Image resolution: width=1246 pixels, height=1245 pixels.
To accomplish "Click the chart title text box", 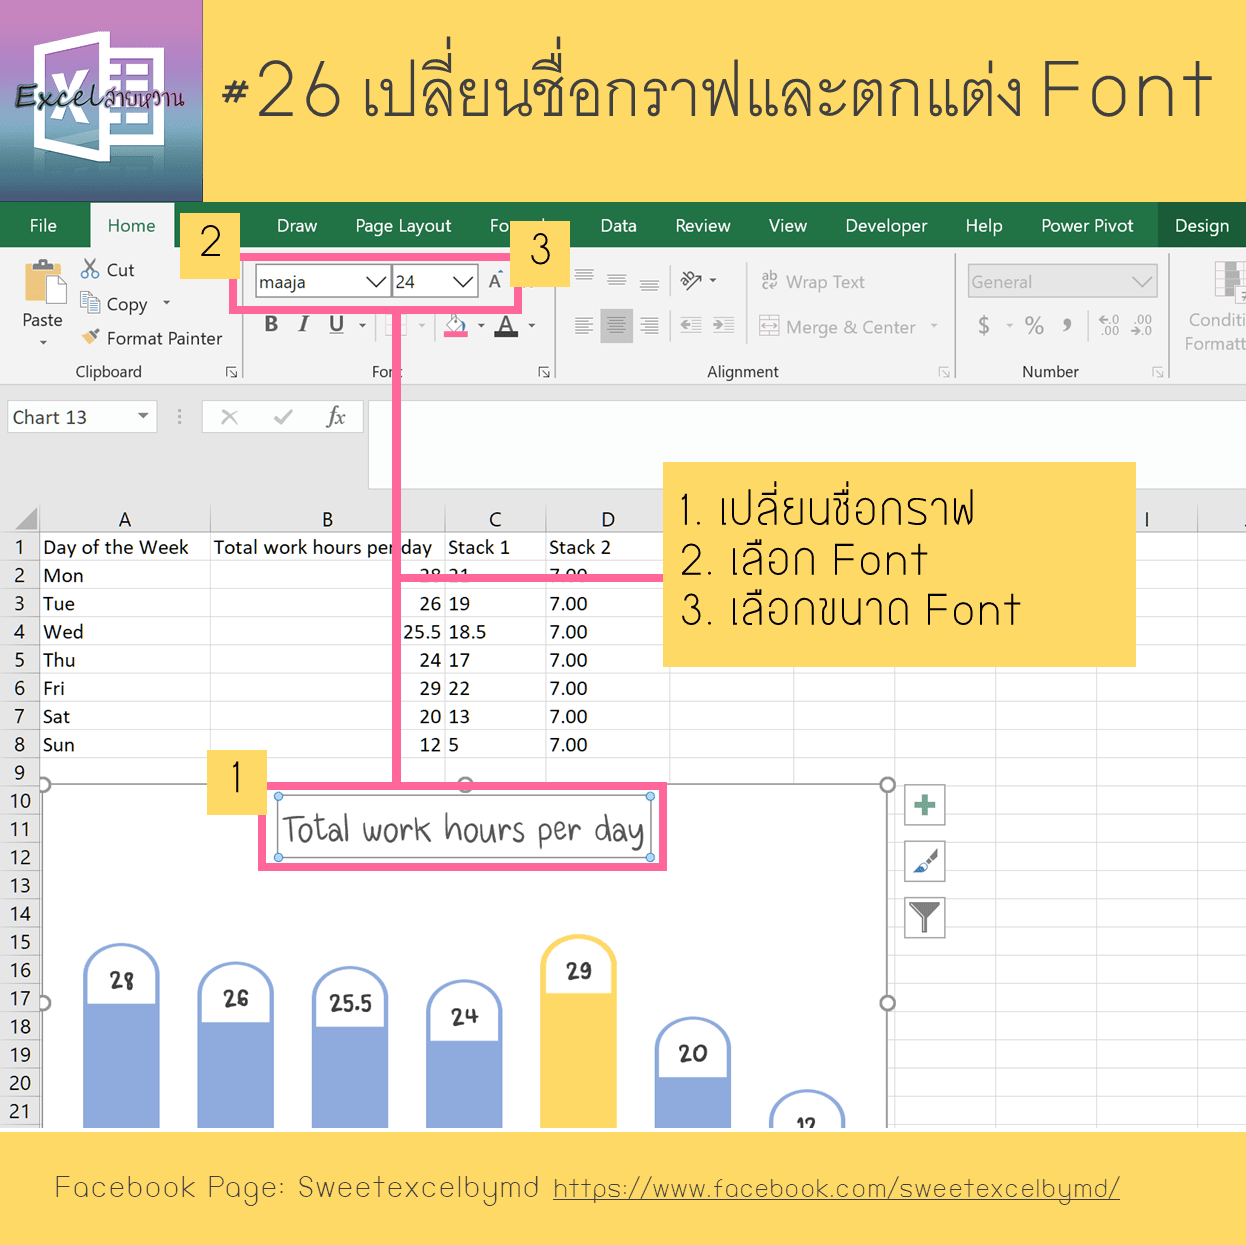I will (464, 828).
